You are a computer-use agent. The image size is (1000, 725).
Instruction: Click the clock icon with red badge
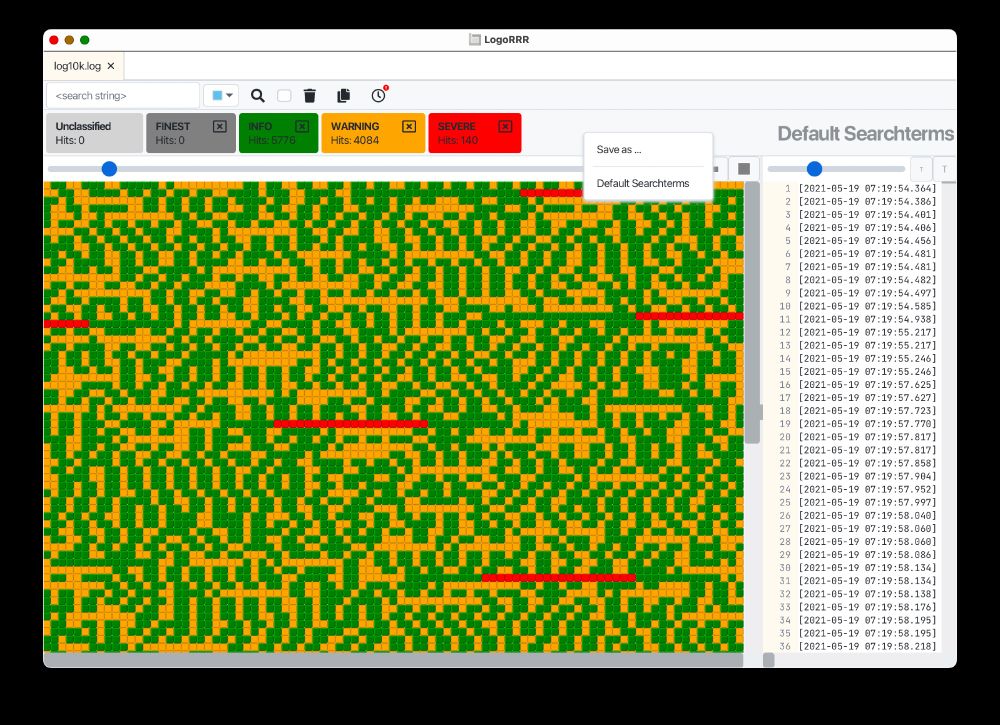[379, 95]
